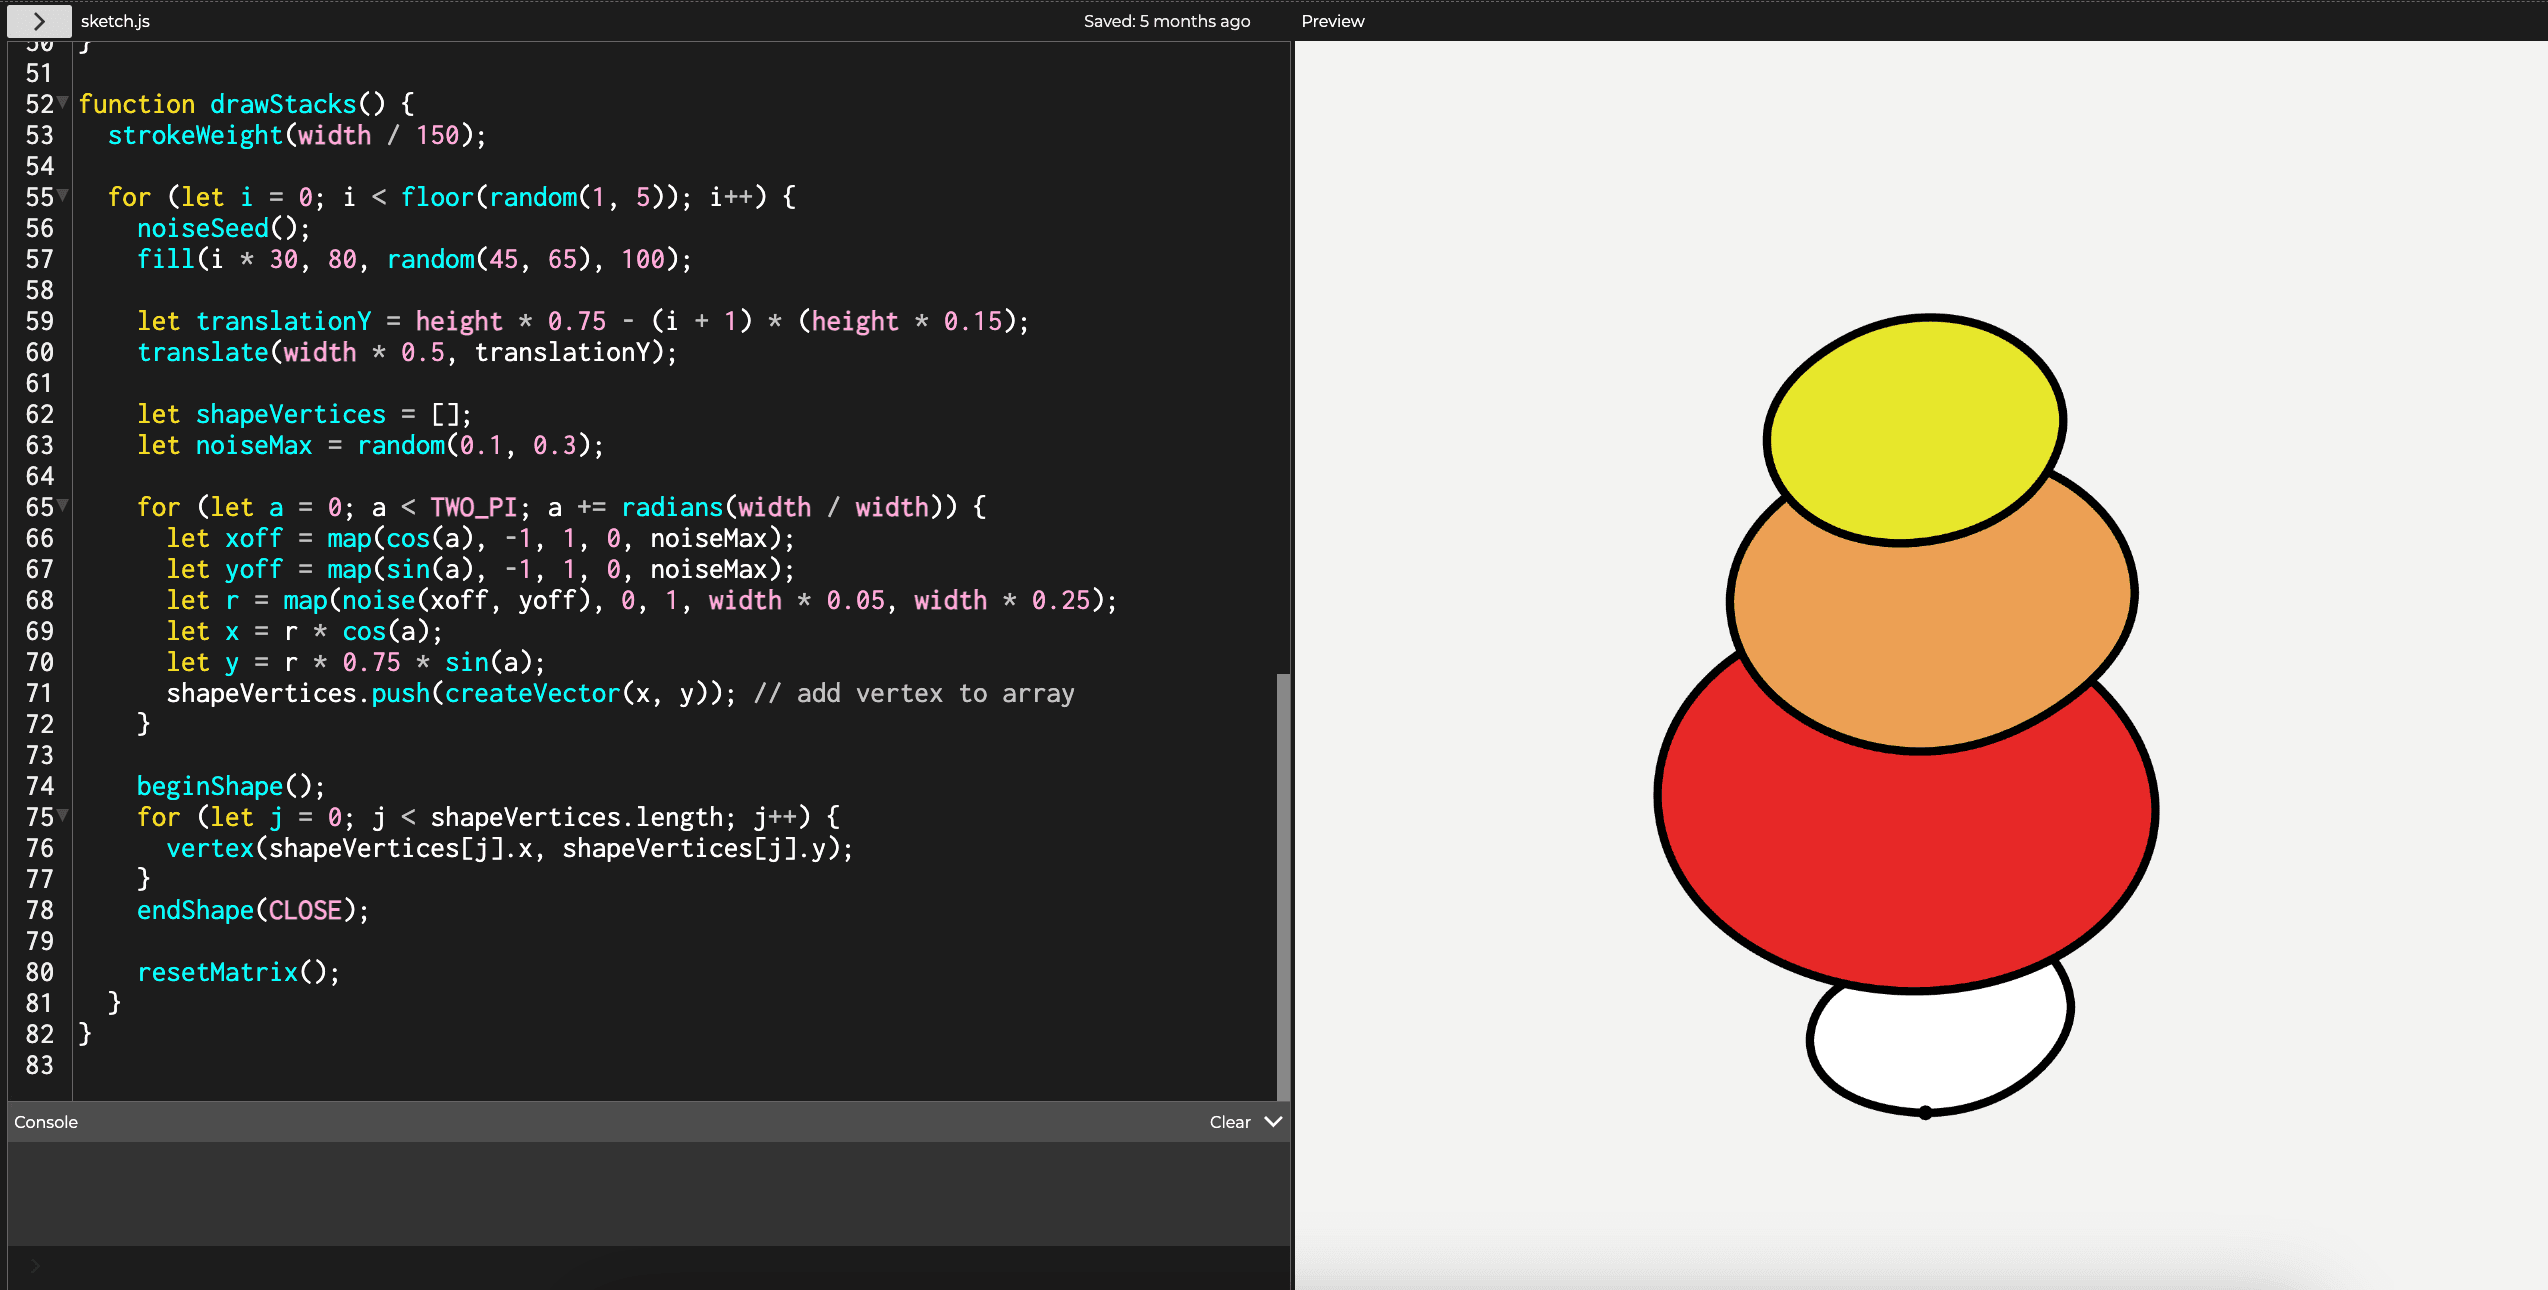Click the editor vertical scrollbar thumb

click(1283, 885)
